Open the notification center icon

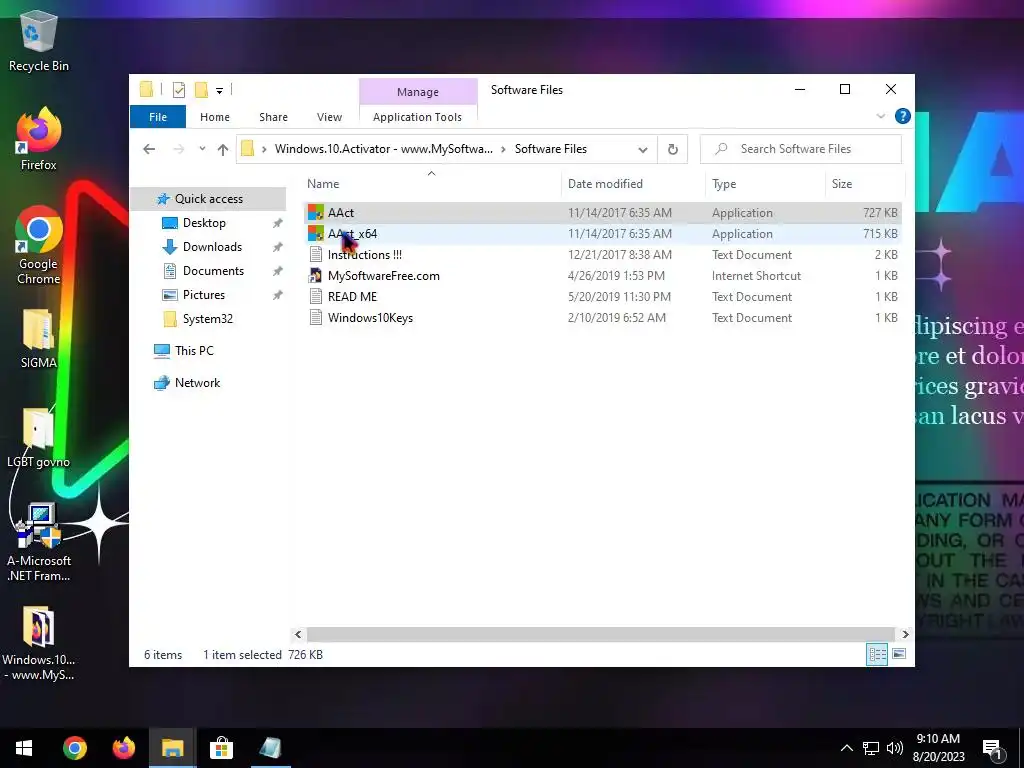993,749
